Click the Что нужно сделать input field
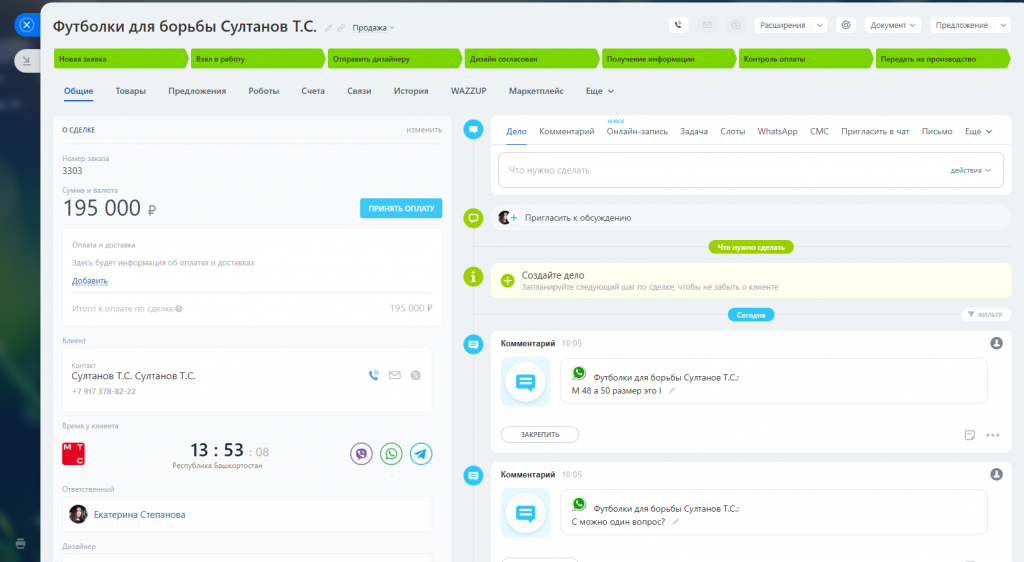The height and width of the screenshot is (562, 1024). click(750, 170)
